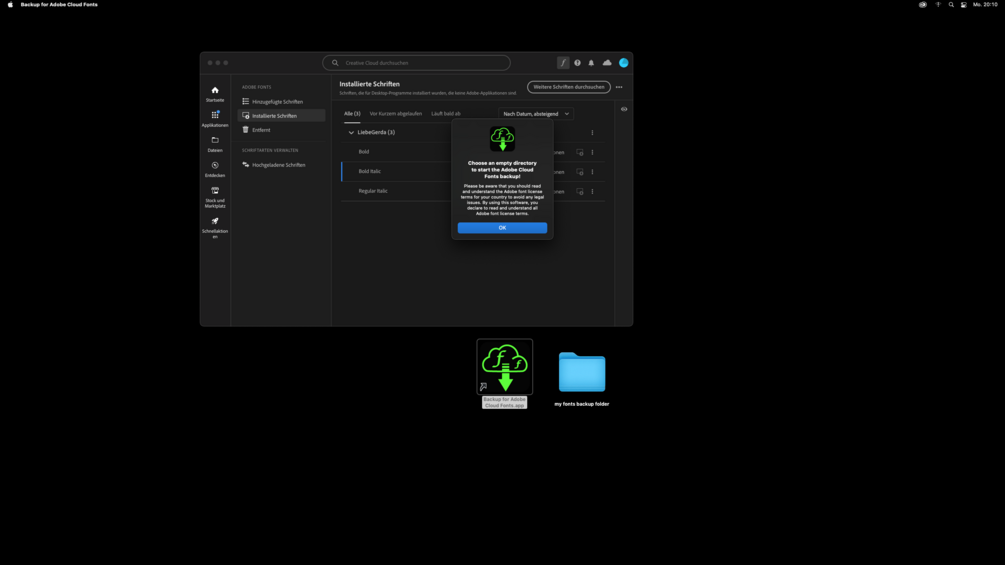This screenshot has height=565, width=1005.
Task: Open the Entfernt trash entry
Action: pyautogui.click(x=281, y=129)
